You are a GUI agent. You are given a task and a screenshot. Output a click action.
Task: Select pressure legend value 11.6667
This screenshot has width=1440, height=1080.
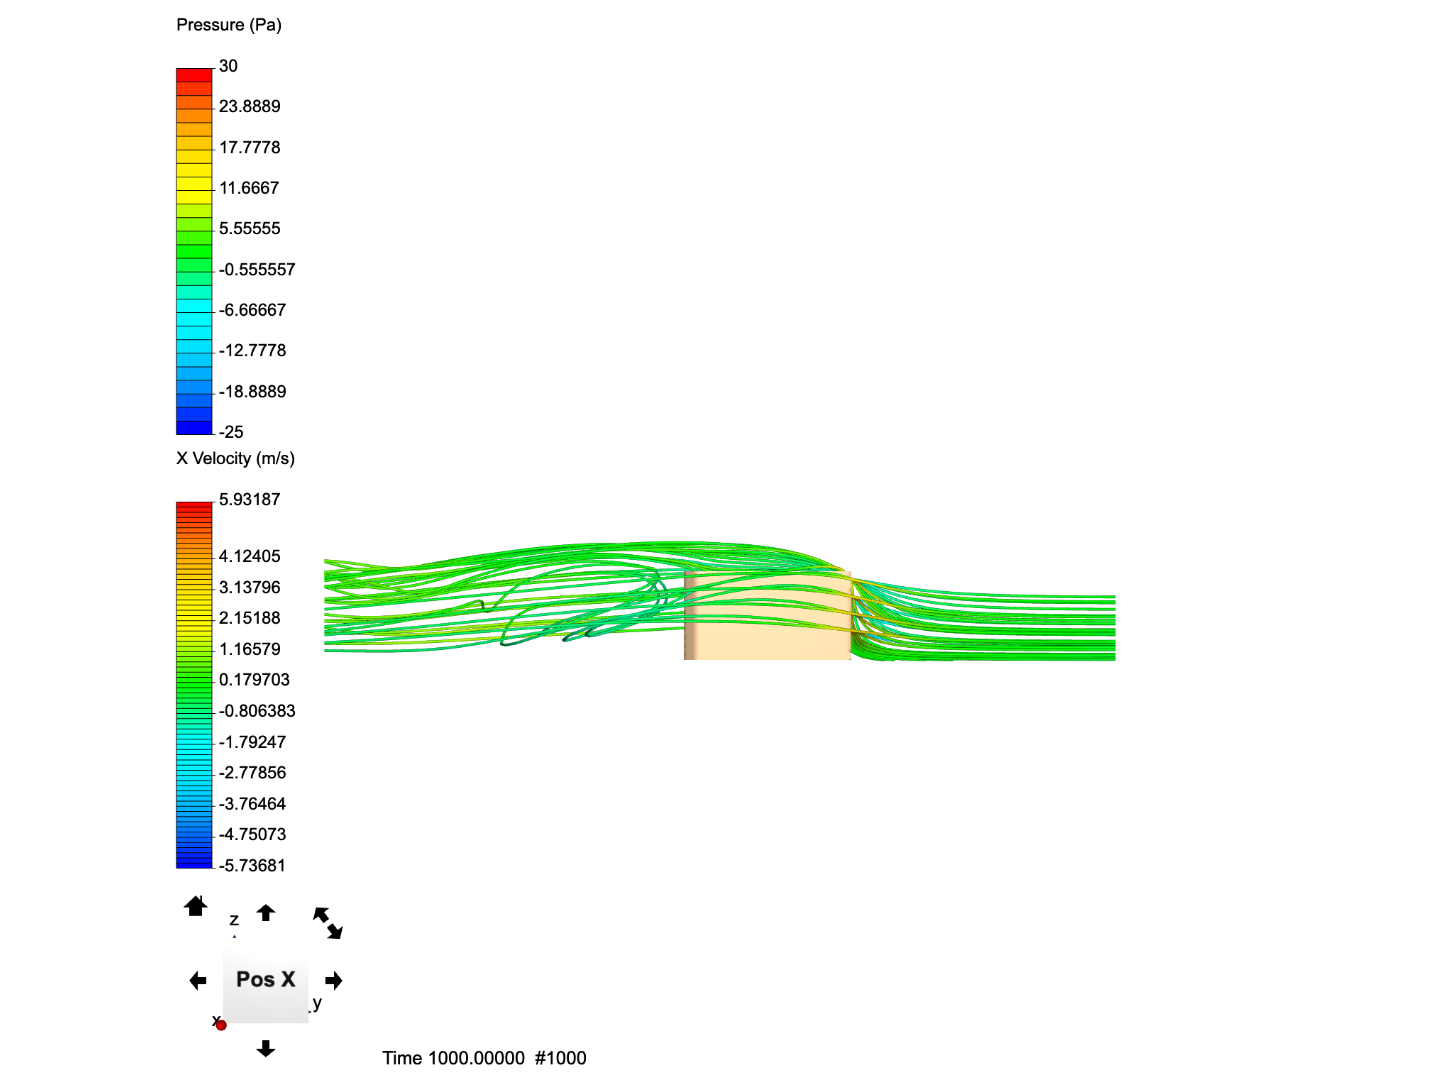click(249, 188)
